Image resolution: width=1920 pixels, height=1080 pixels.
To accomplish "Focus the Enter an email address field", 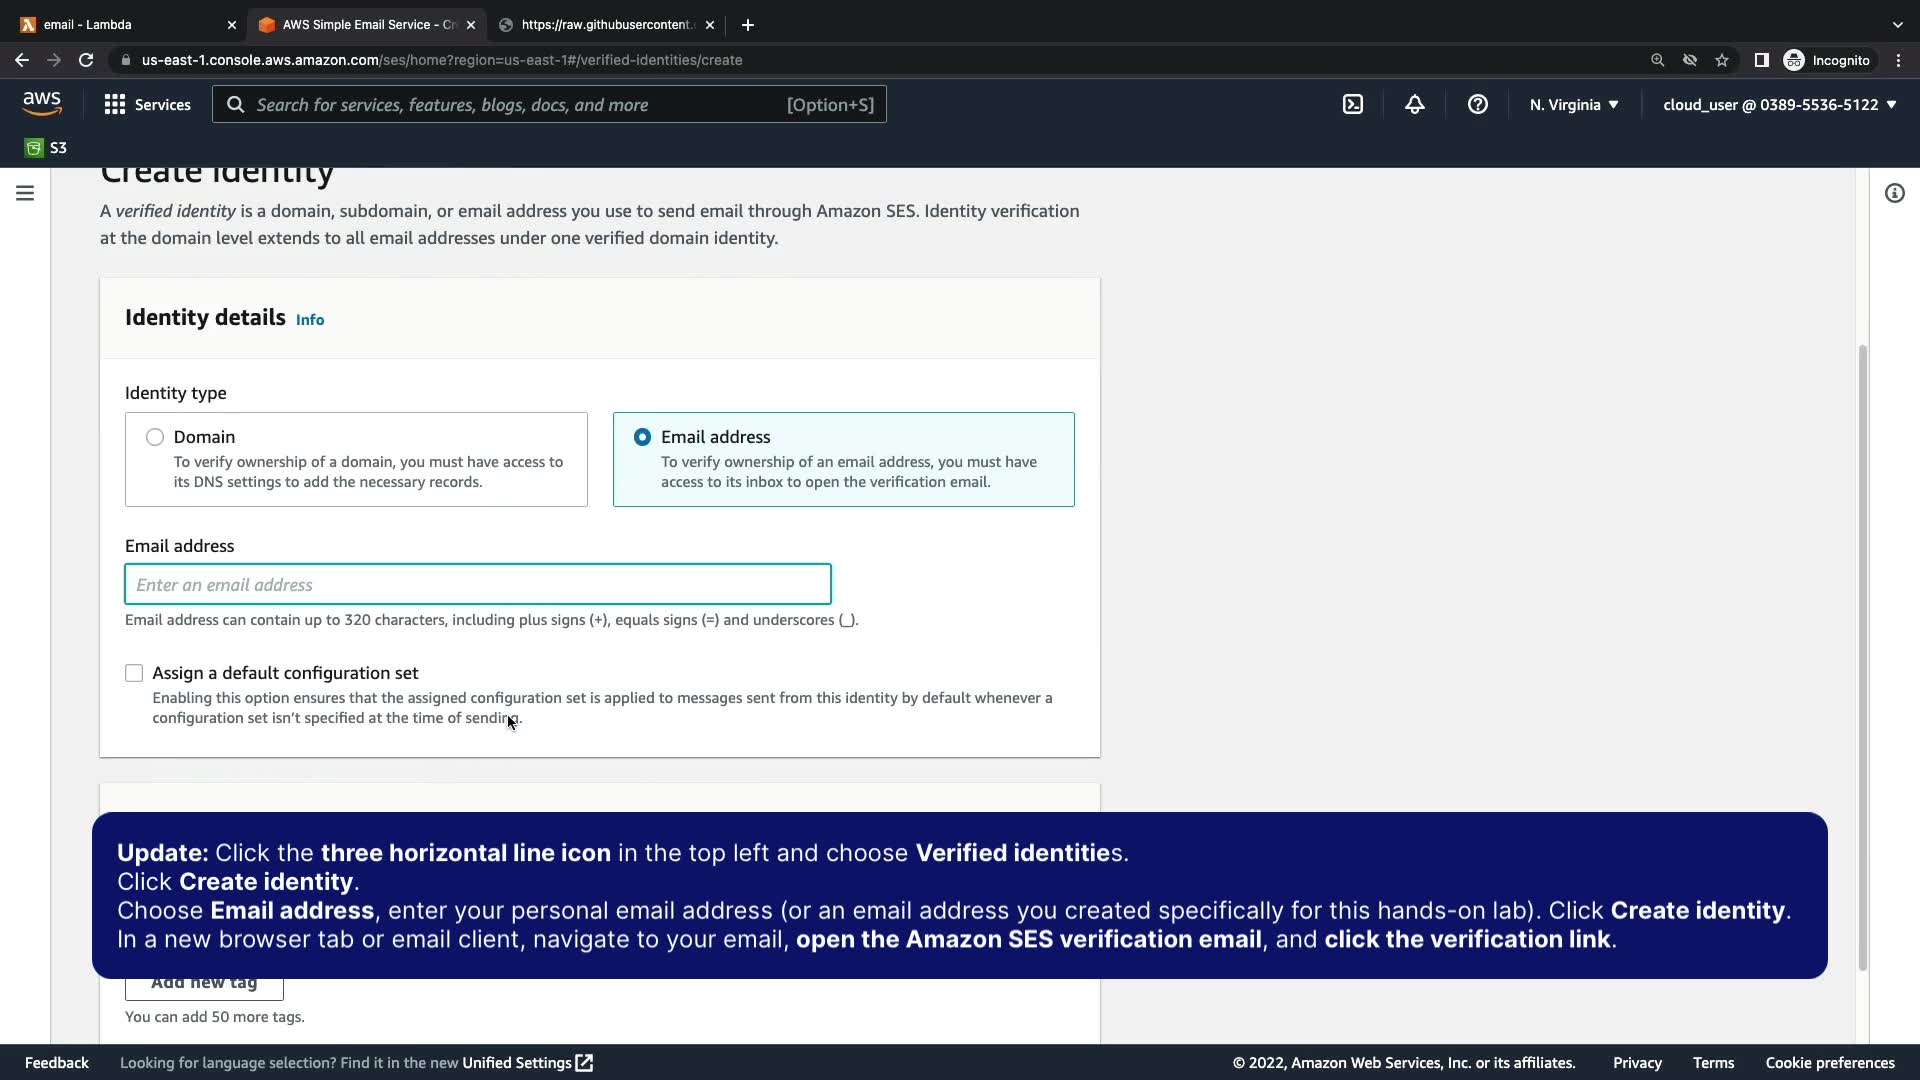I will pyautogui.click(x=477, y=585).
